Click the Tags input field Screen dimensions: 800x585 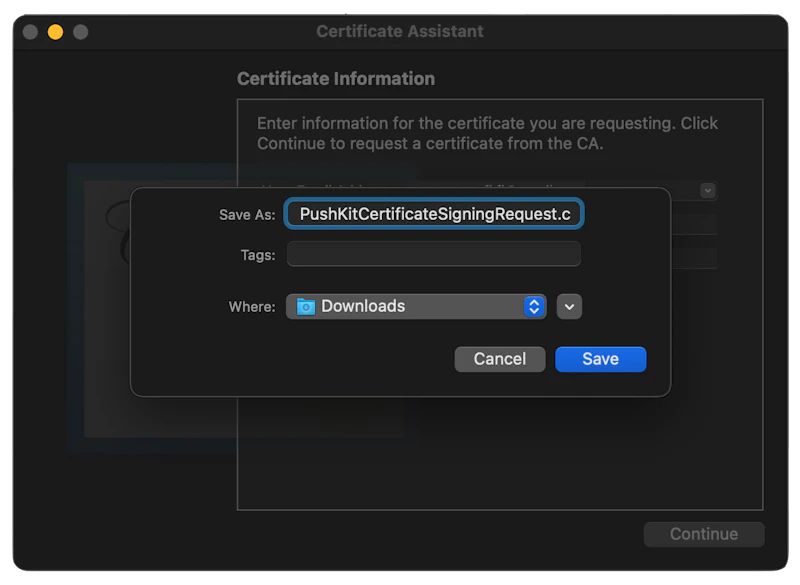tap(434, 254)
